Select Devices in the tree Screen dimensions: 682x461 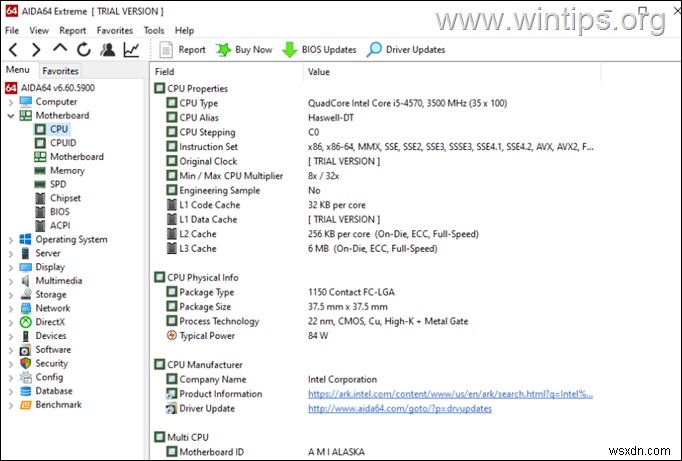(x=51, y=336)
